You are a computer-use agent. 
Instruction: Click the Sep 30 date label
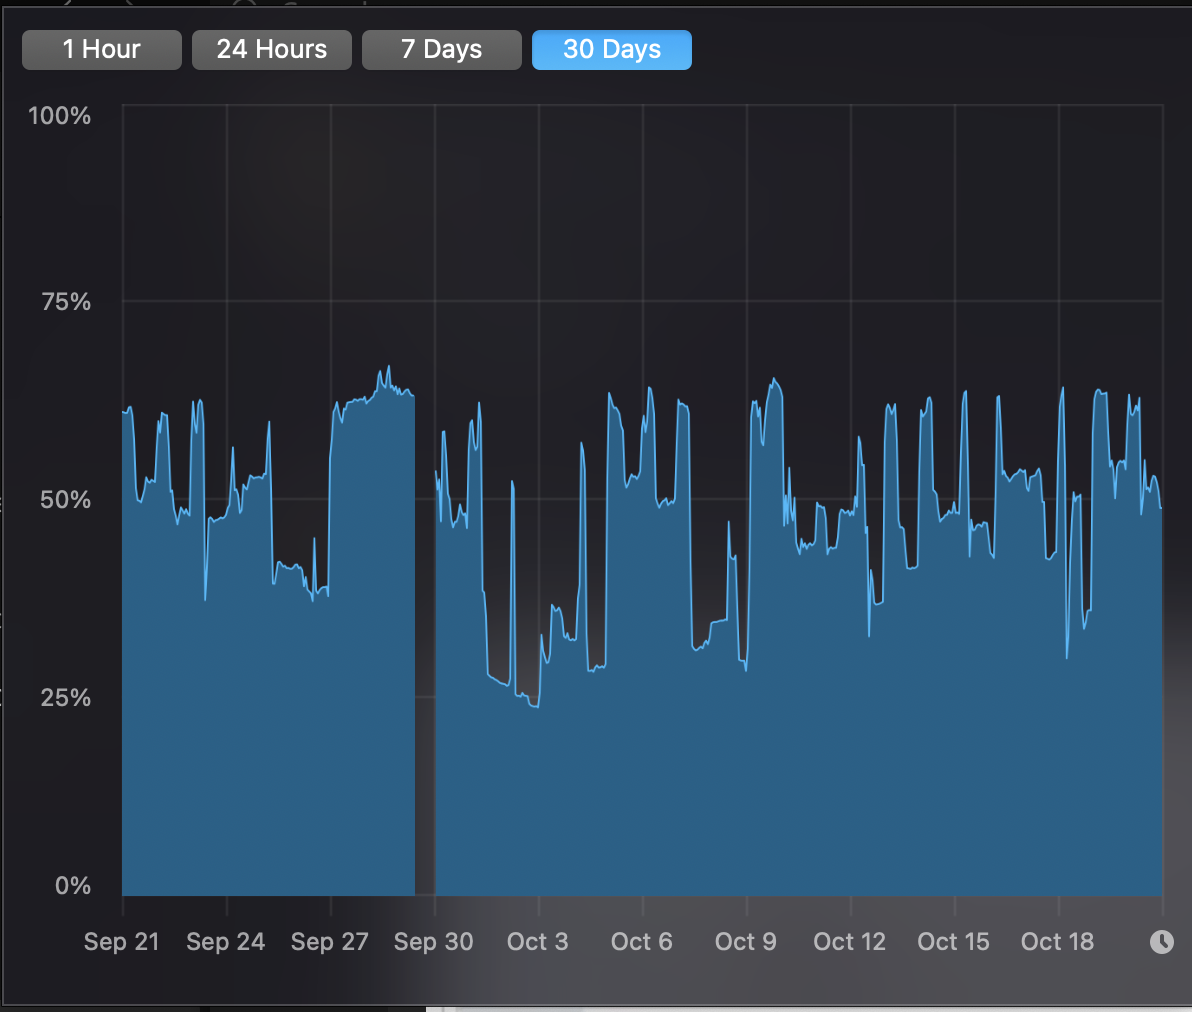point(433,941)
